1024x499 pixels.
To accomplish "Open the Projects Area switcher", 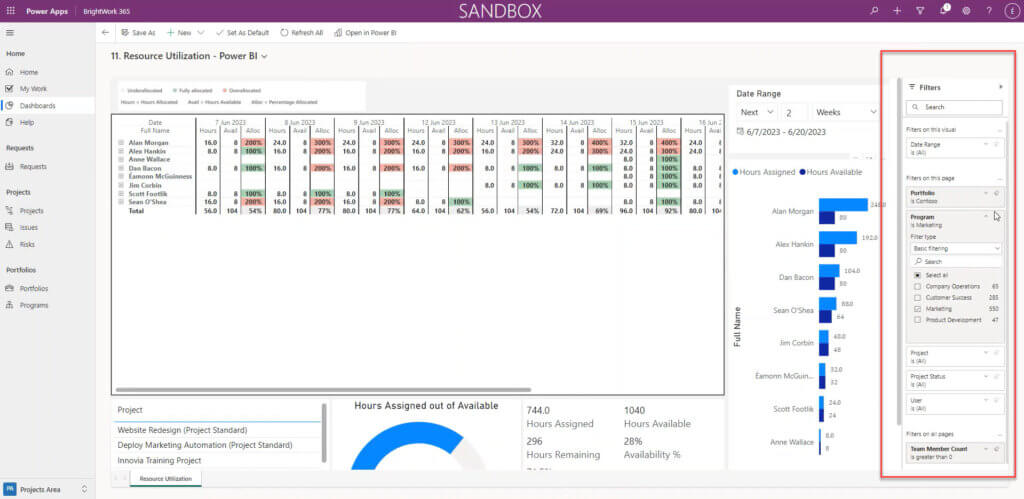I will (47, 489).
